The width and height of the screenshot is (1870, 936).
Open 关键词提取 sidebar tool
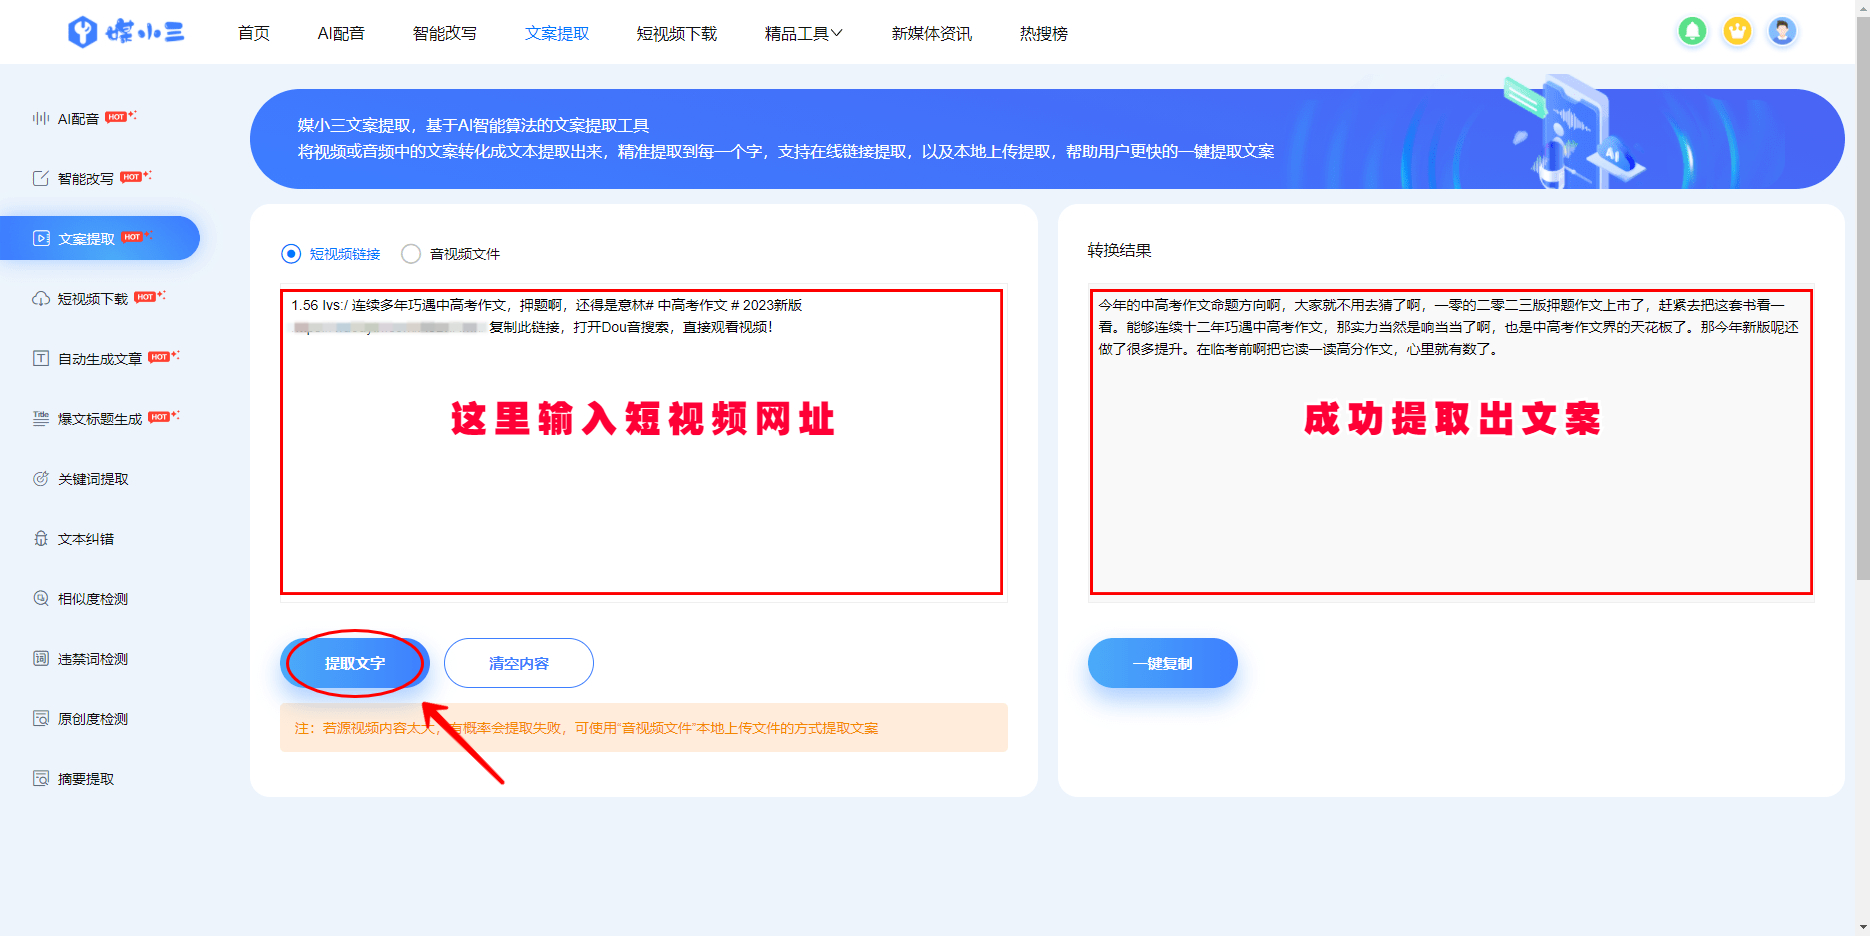coord(93,479)
